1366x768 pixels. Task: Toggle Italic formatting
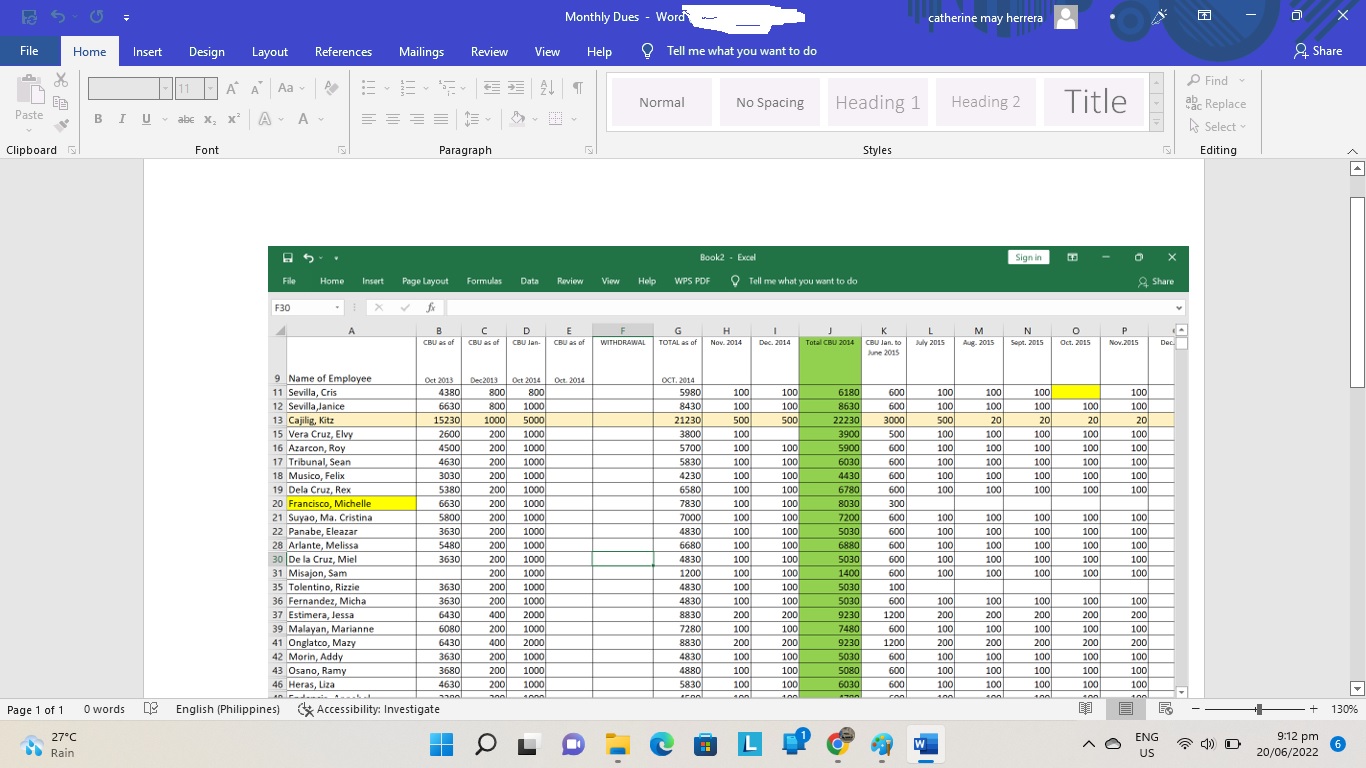pyautogui.click(x=122, y=119)
